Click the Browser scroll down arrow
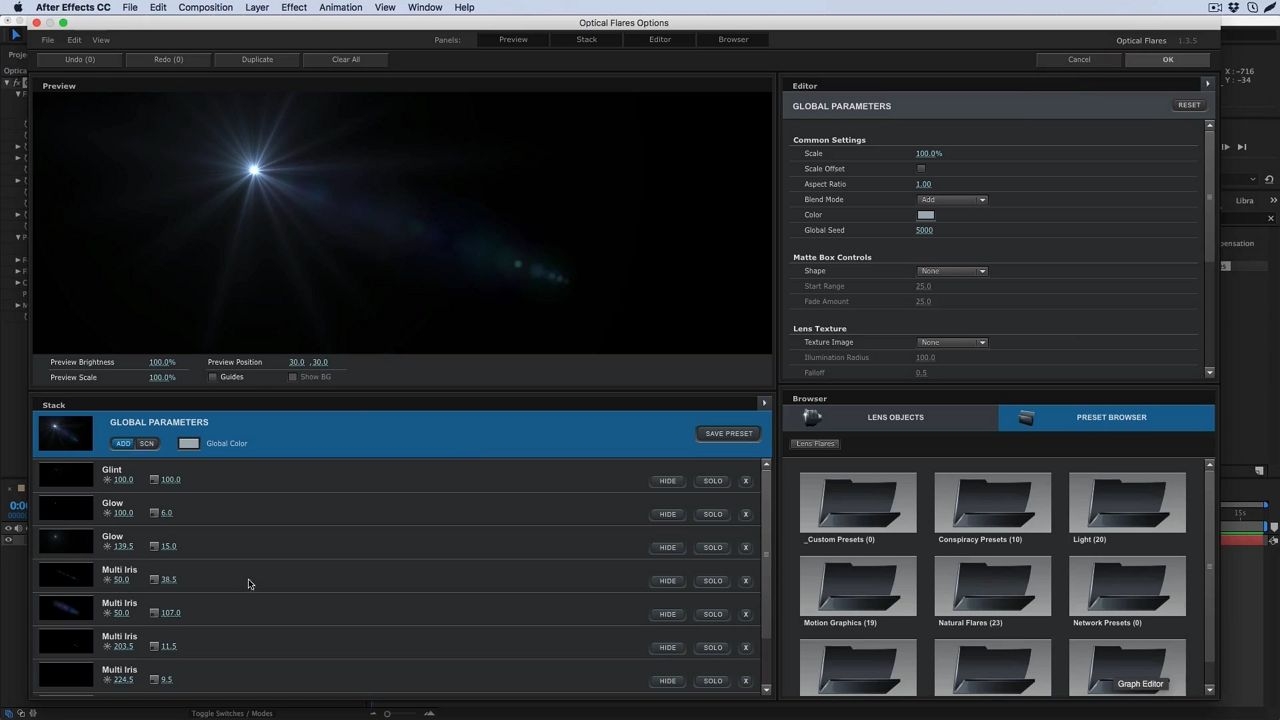This screenshot has width=1280, height=720. [x=1210, y=689]
